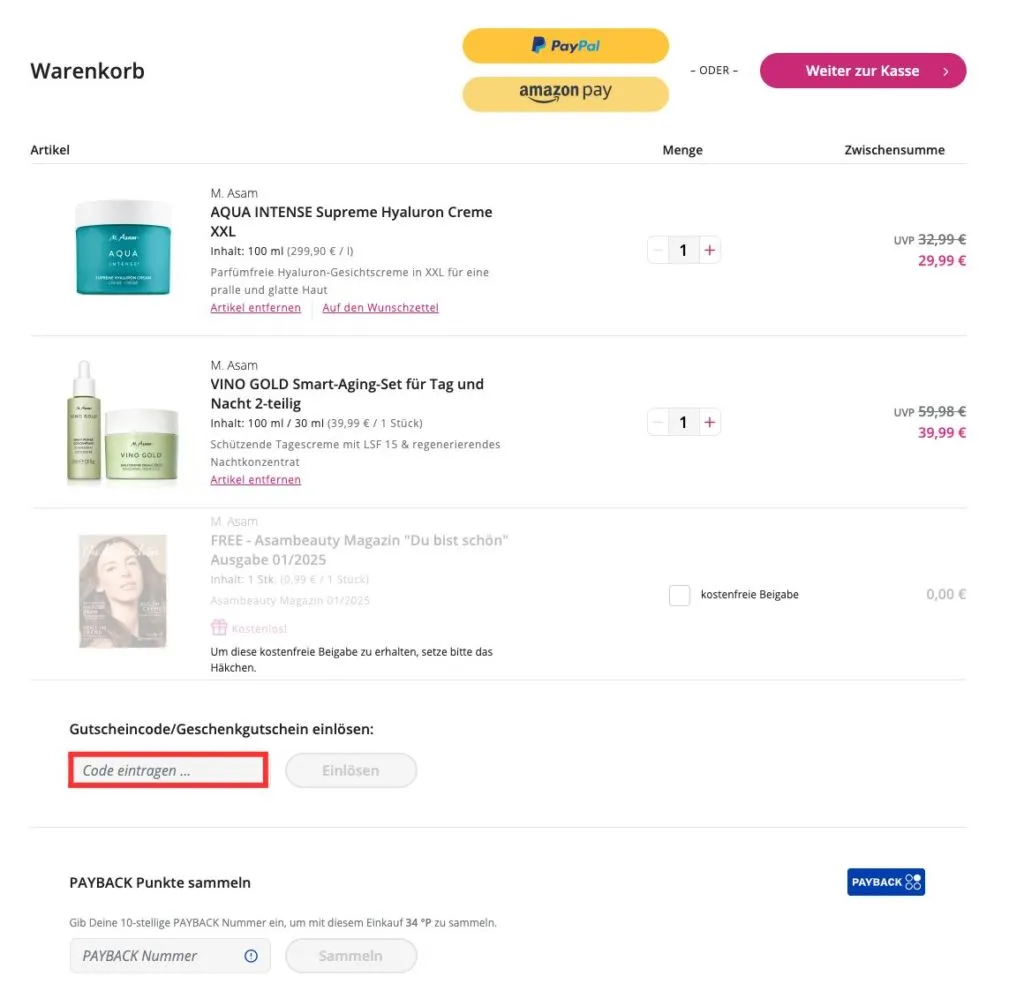Enable the kostenfreie Beigabe checkbox
Screen dimensions: 1024x991
pyautogui.click(x=679, y=594)
